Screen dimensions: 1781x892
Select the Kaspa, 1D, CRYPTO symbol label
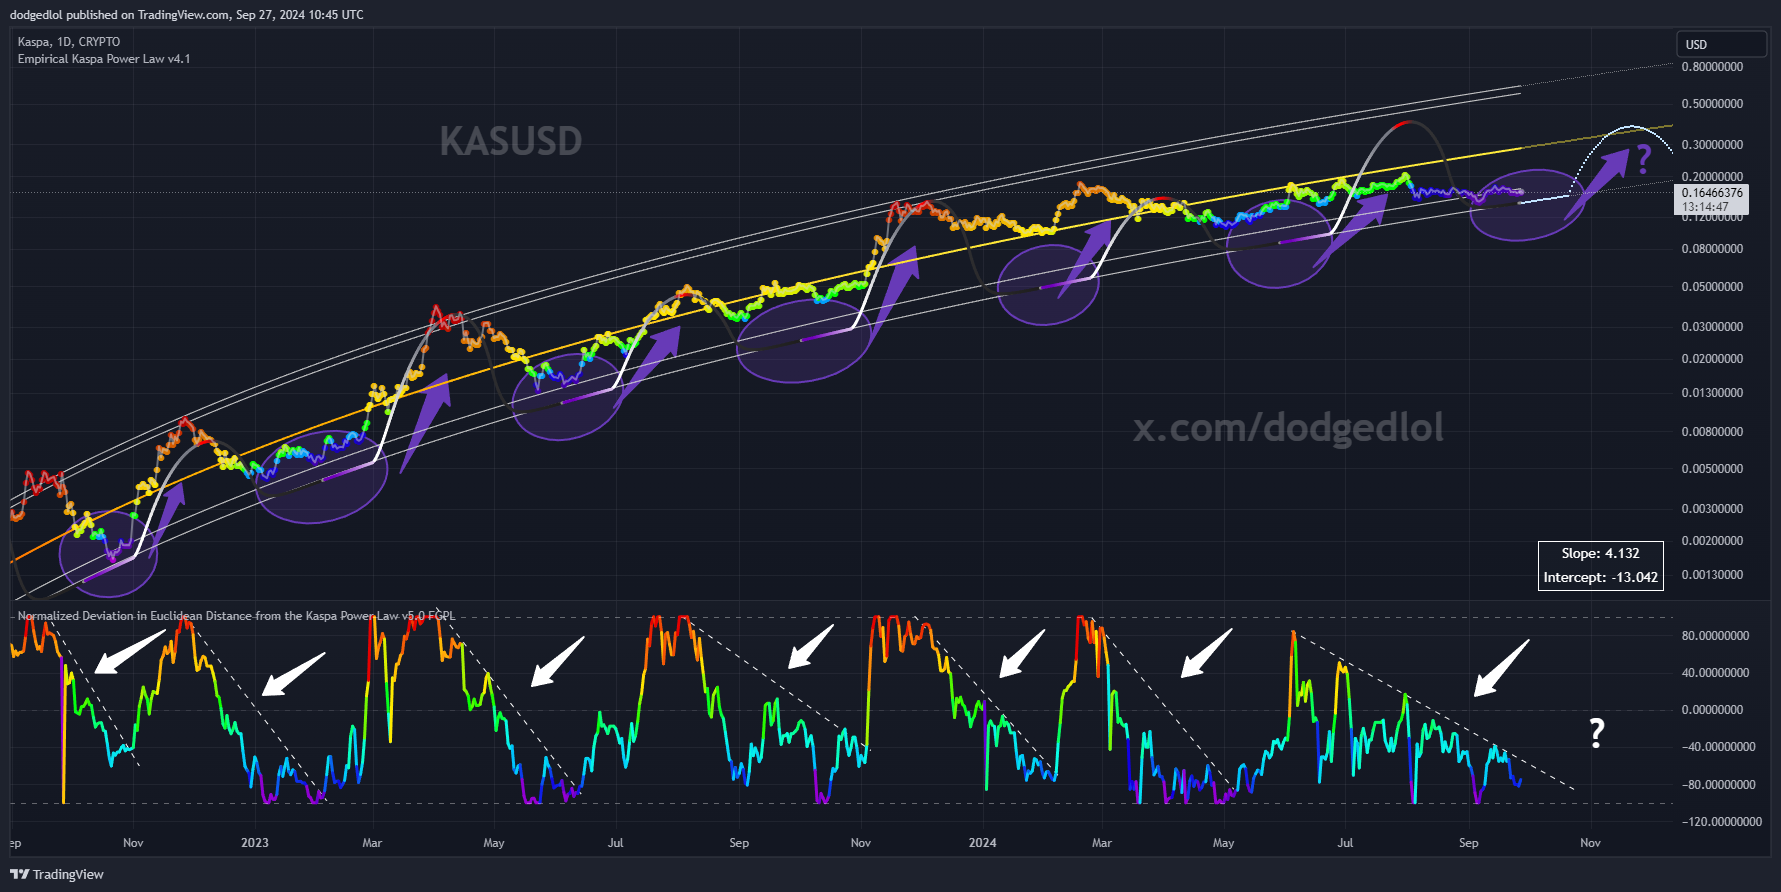tap(69, 42)
